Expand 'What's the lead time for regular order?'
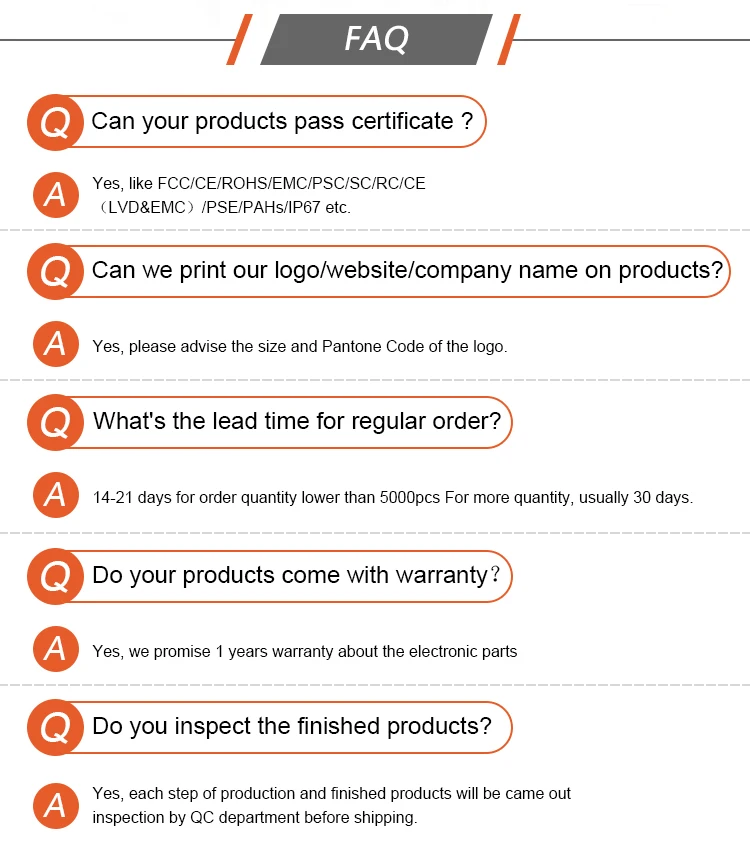The height and width of the screenshot is (856, 750). (x=297, y=422)
